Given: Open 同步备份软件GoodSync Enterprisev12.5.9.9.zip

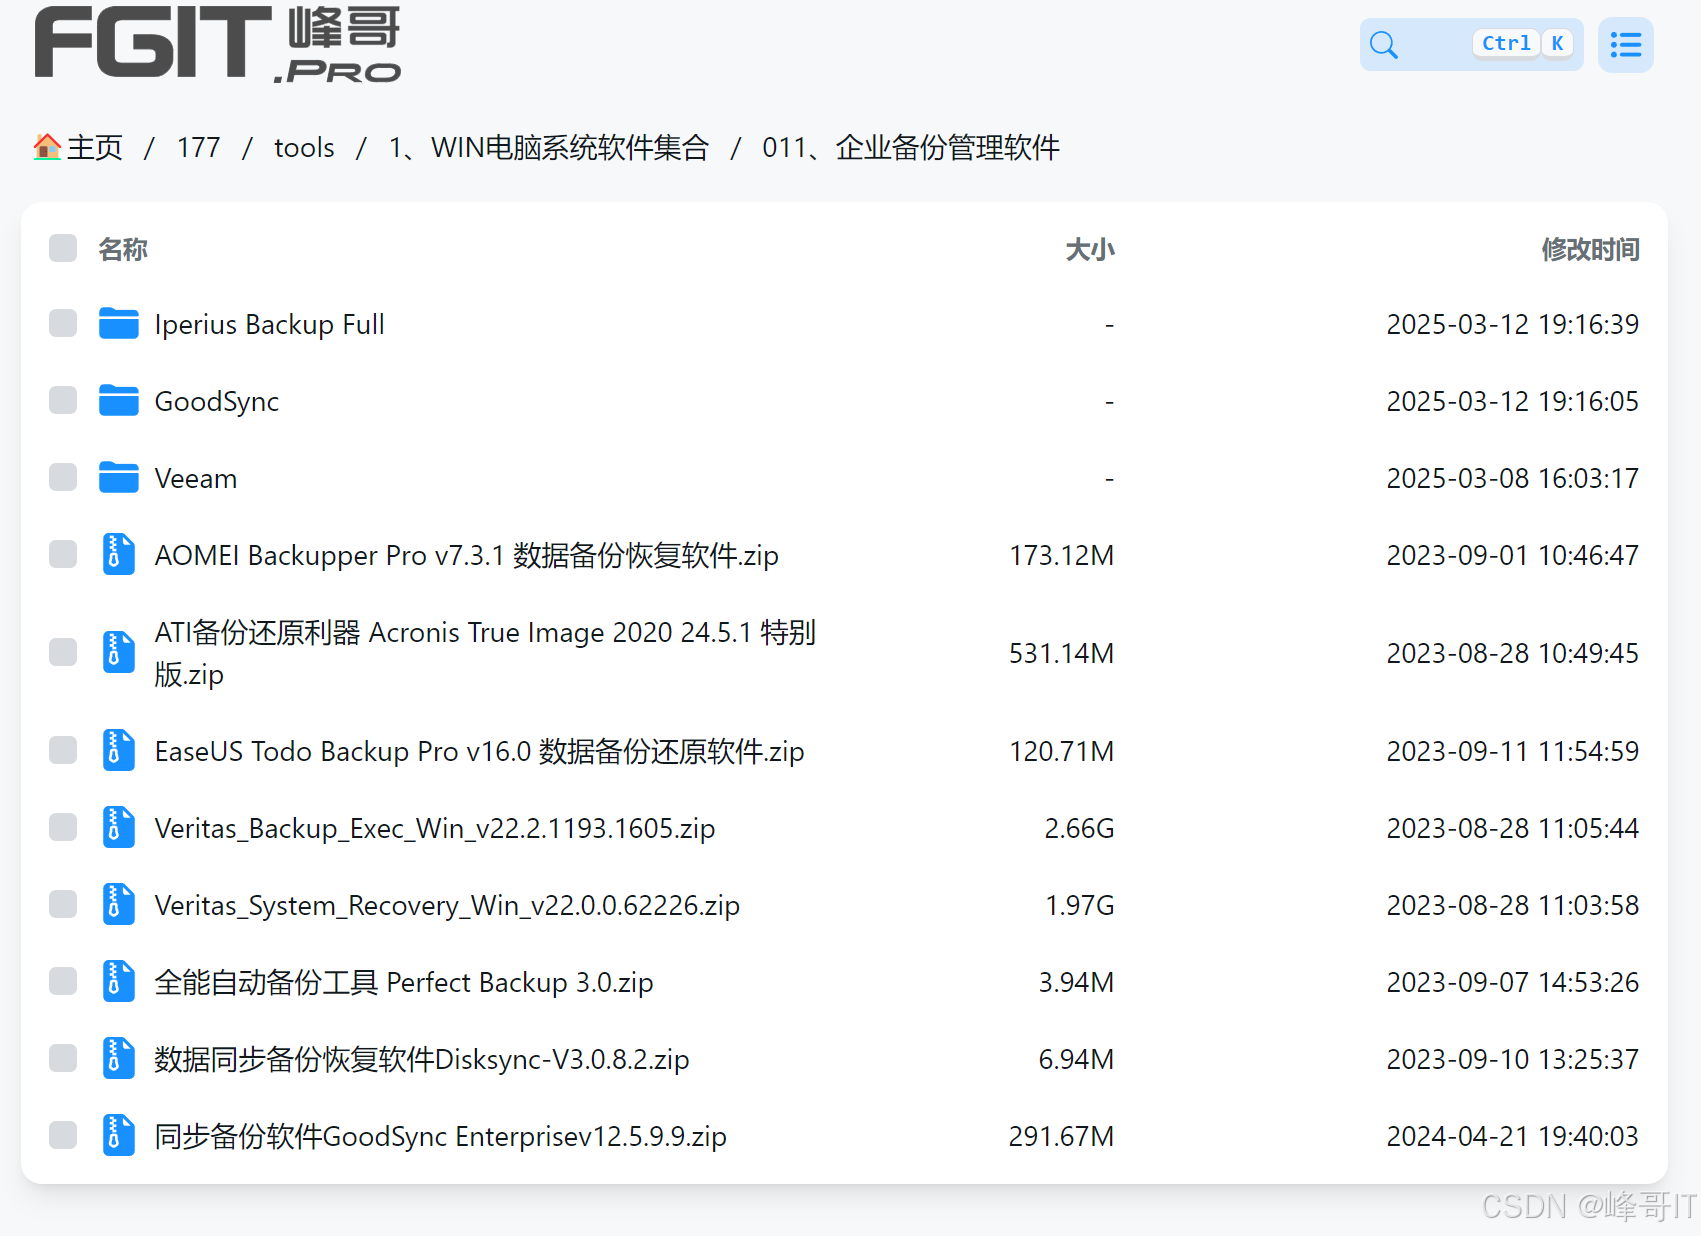Looking at the screenshot, I should (441, 1137).
